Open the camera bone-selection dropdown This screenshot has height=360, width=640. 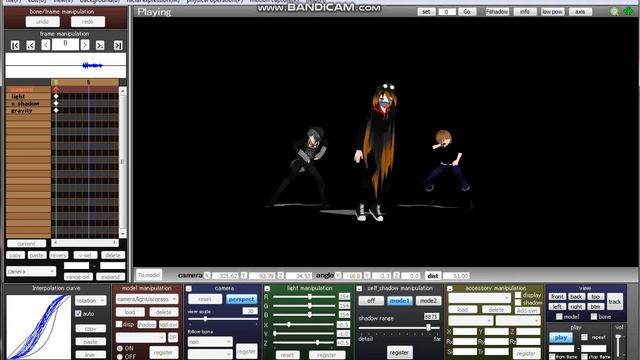coord(31,271)
